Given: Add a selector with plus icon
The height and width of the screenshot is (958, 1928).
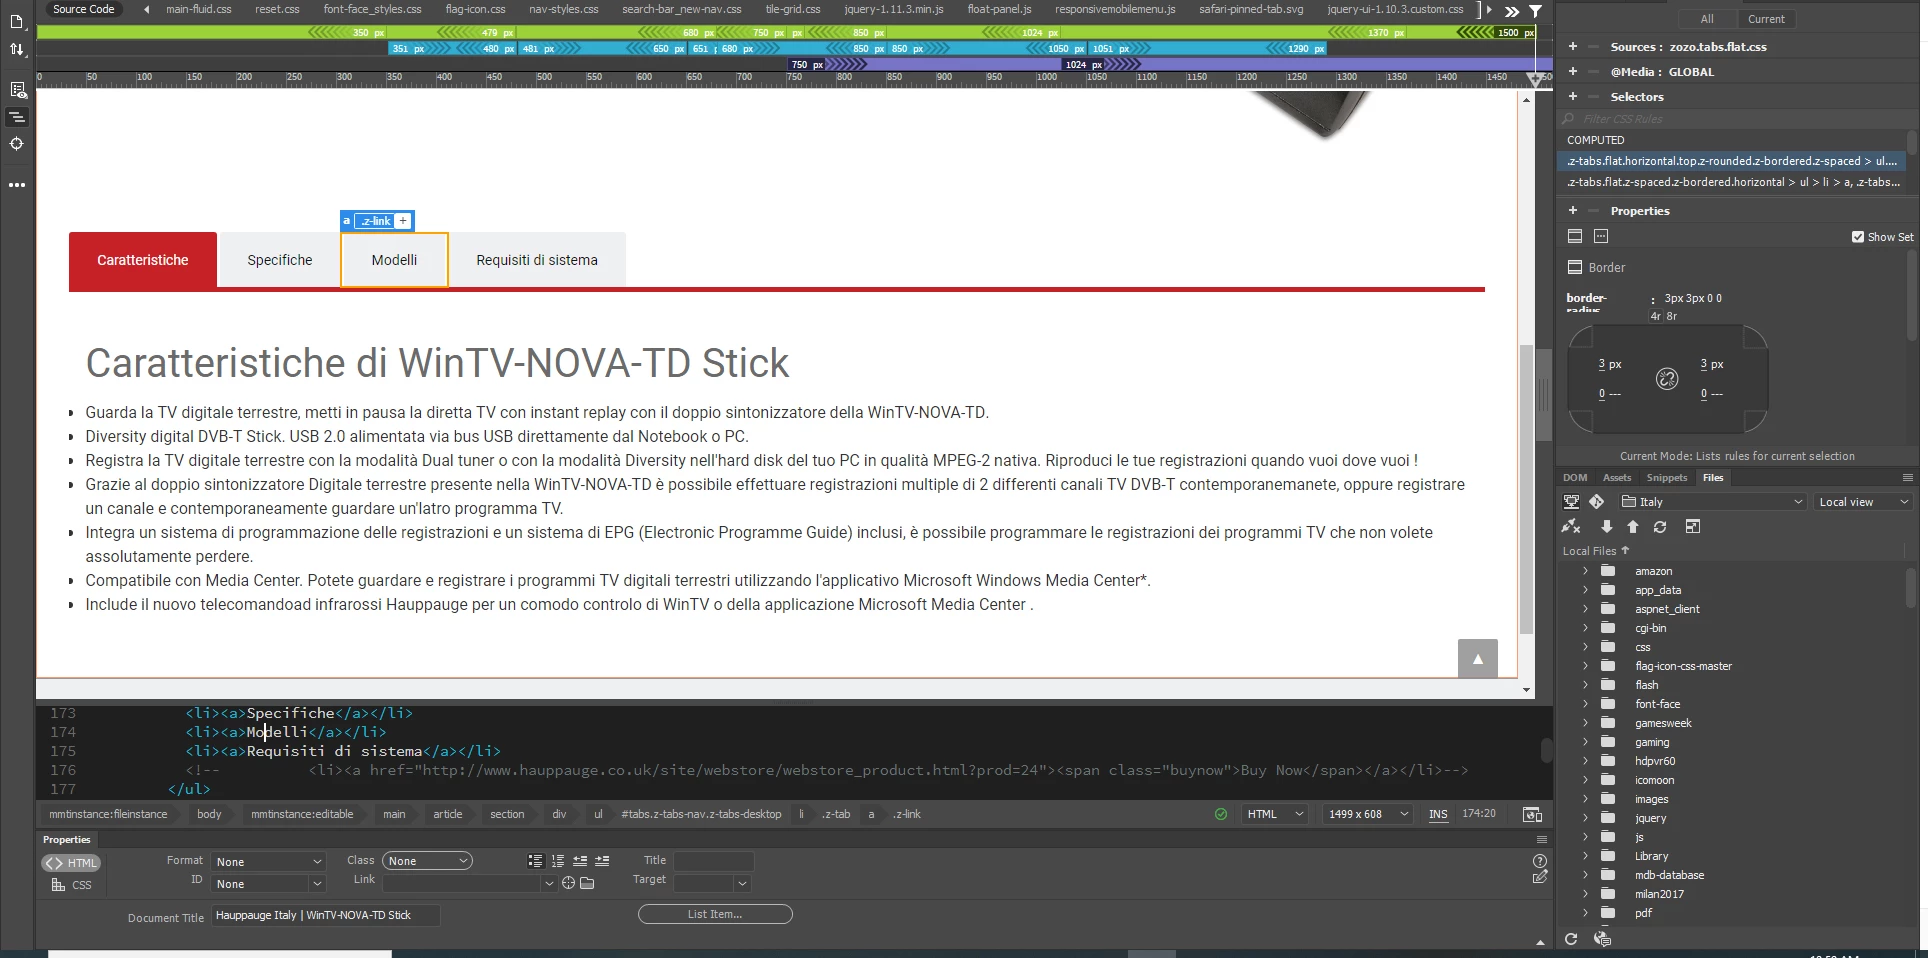Looking at the screenshot, I should pyautogui.click(x=1572, y=97).
